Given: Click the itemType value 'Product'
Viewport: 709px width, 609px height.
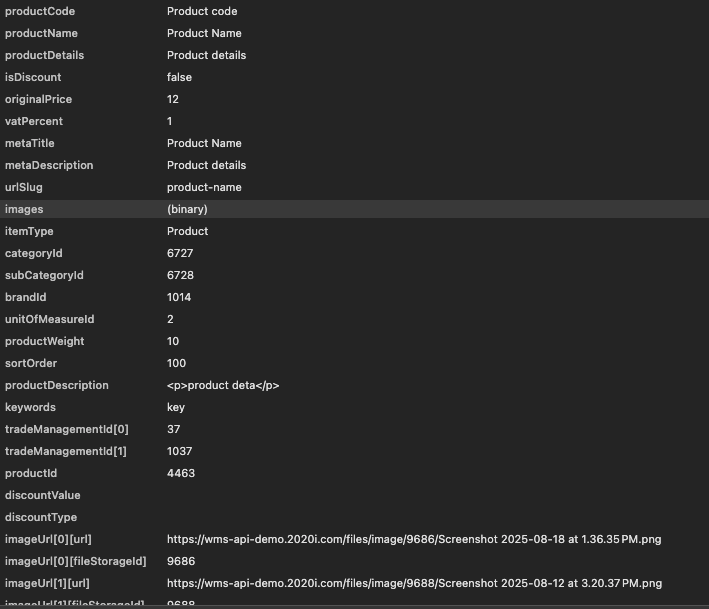Looking at the screenshot, I should 188,231.
